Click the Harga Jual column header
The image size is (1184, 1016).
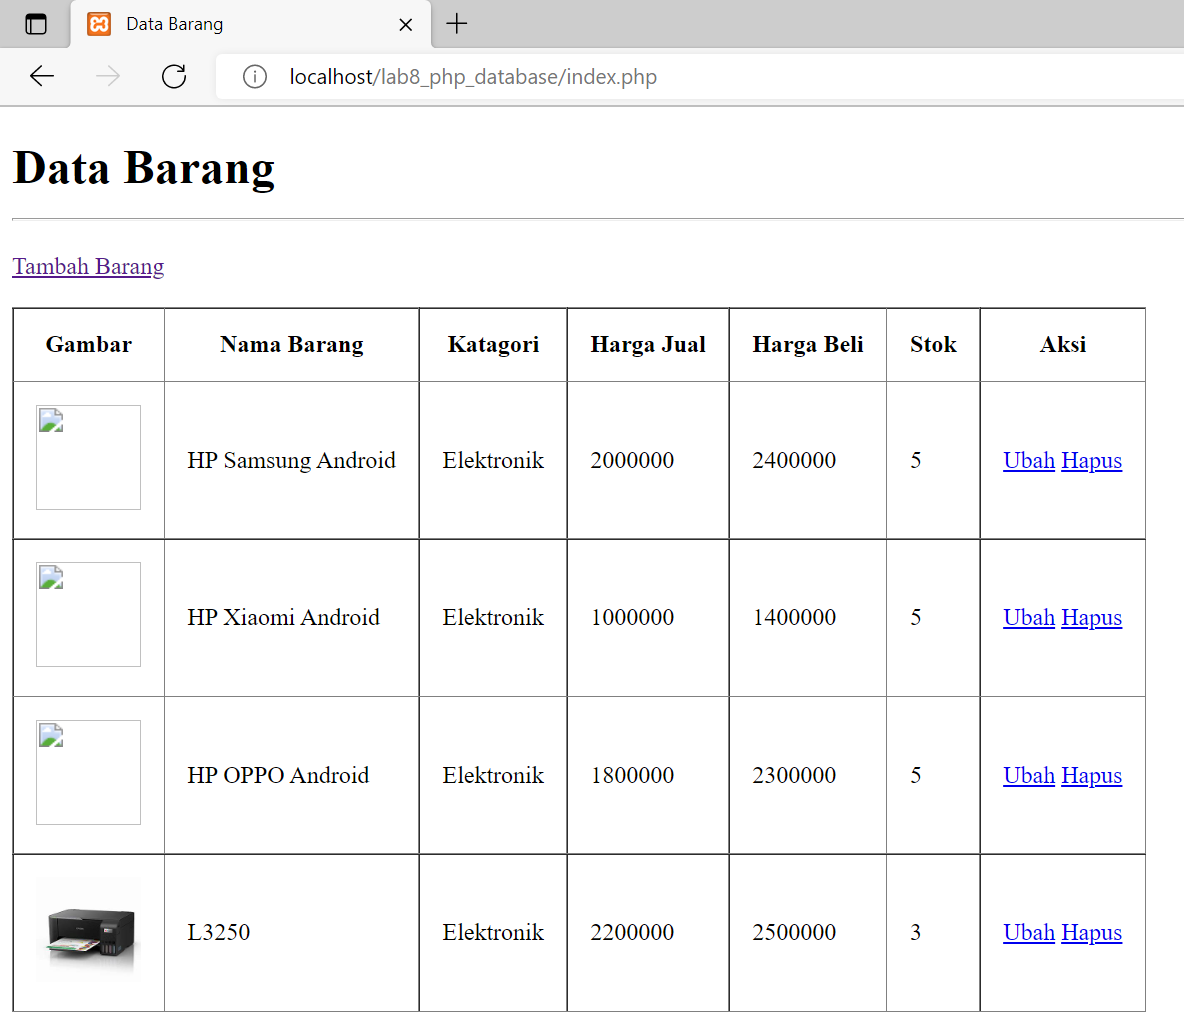tap(648, 344)
